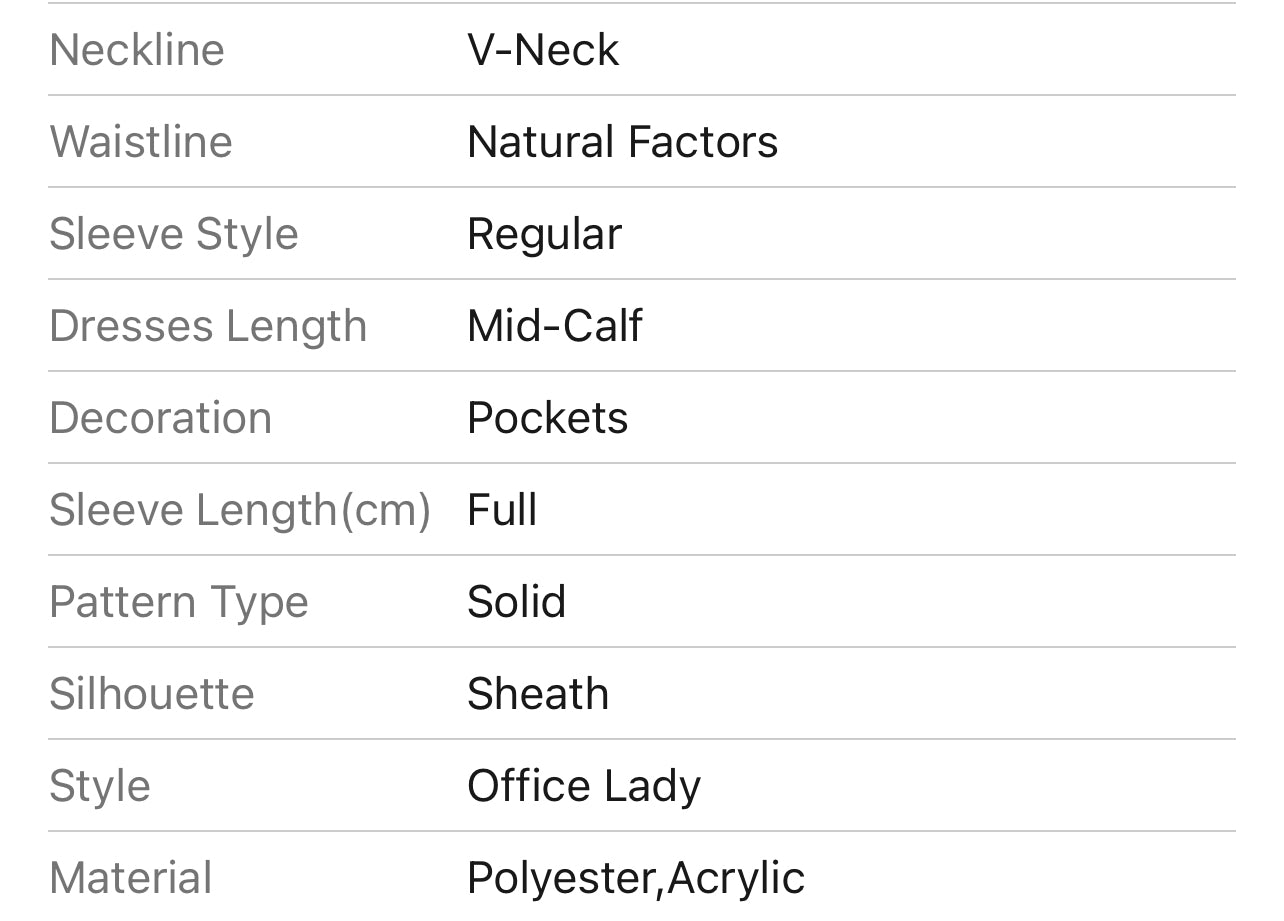The image size is (1284, 921).
Task: Select the V-Neck value text
Action: pos(543,50)
